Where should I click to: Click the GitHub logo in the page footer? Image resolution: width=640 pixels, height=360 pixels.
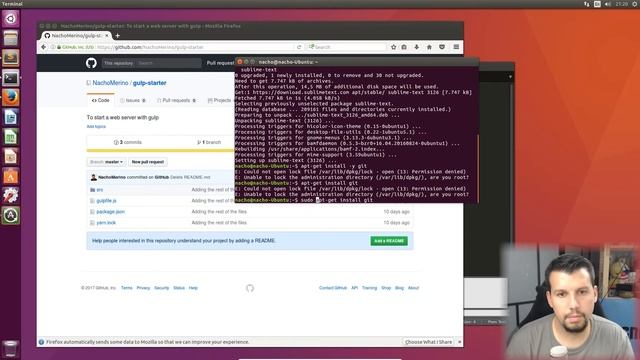[250, 288]
